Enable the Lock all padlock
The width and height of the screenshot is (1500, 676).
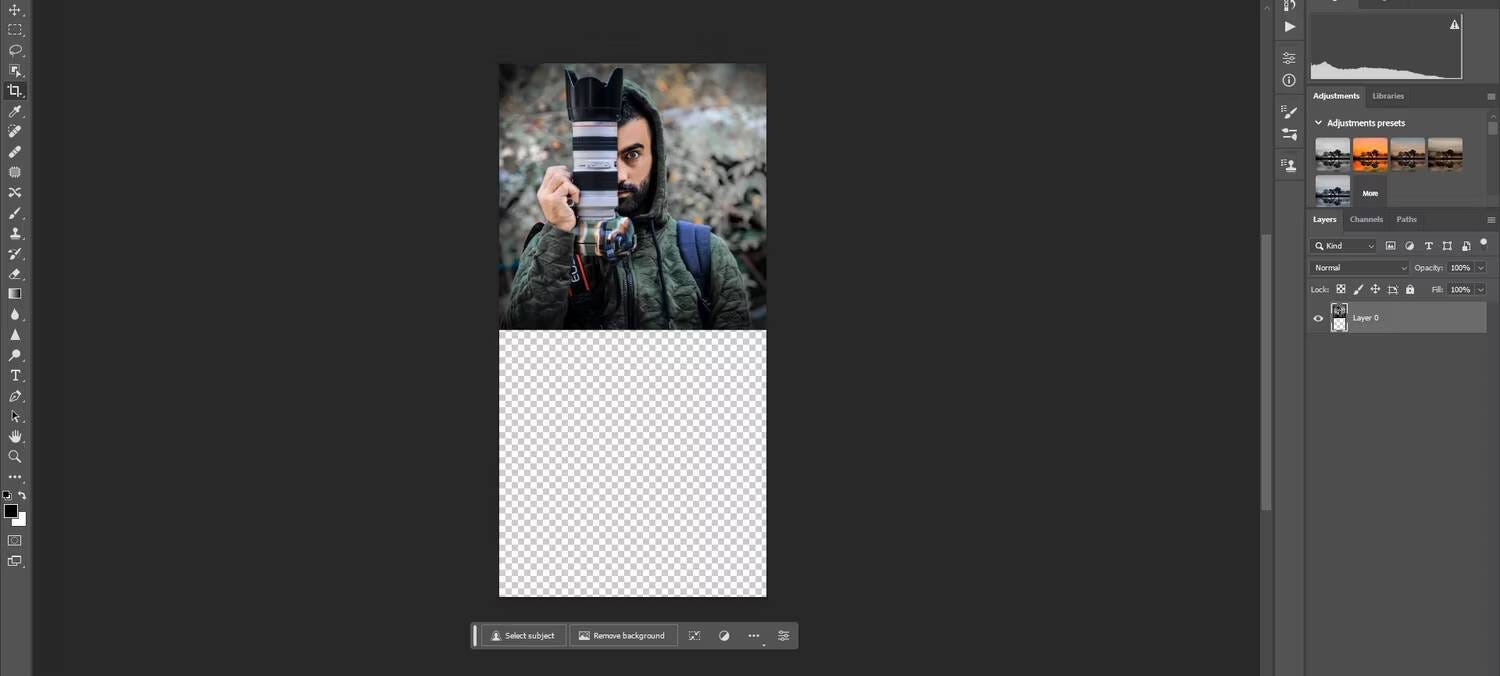click(x=1410, y=289)
